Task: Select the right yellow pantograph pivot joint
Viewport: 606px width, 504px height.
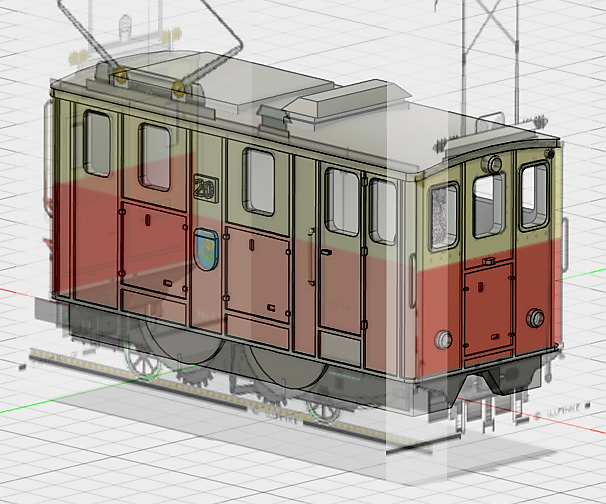Action: tap(179, 89)
